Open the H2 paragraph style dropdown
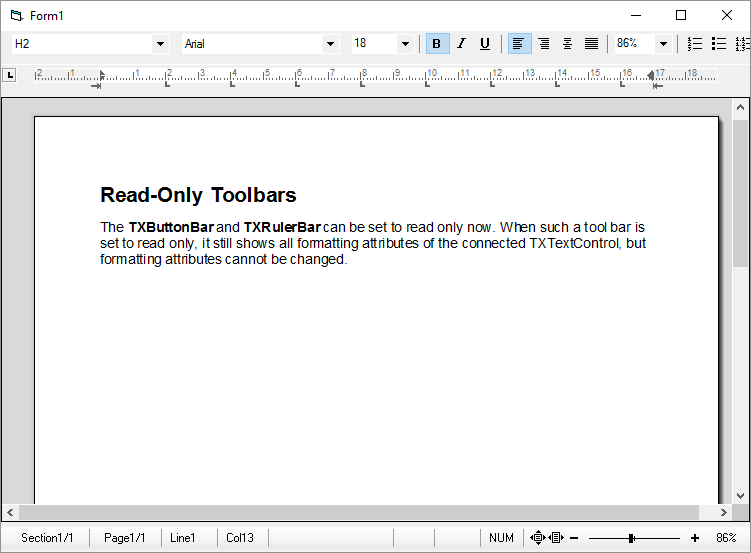The image size is (751, 553). point(160,44)
